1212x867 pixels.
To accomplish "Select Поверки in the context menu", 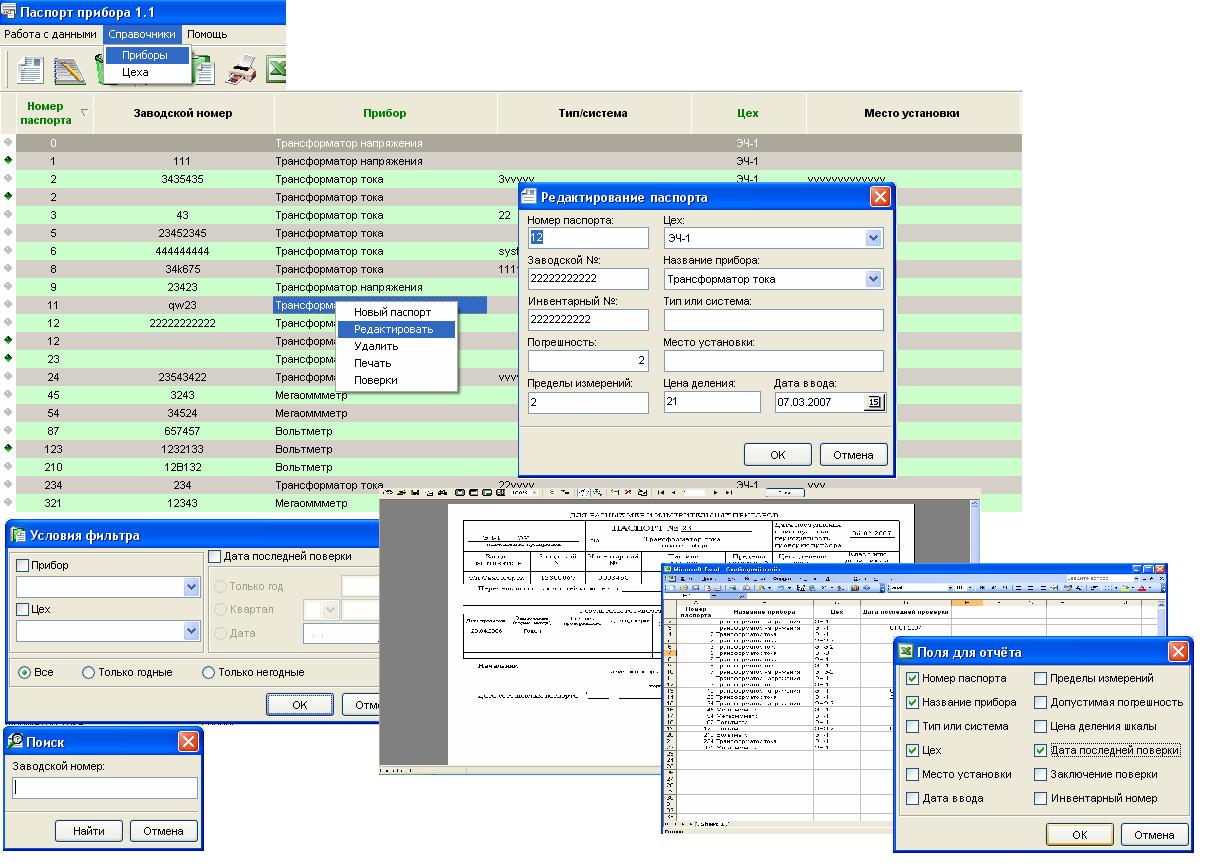I will pos(376,380).
